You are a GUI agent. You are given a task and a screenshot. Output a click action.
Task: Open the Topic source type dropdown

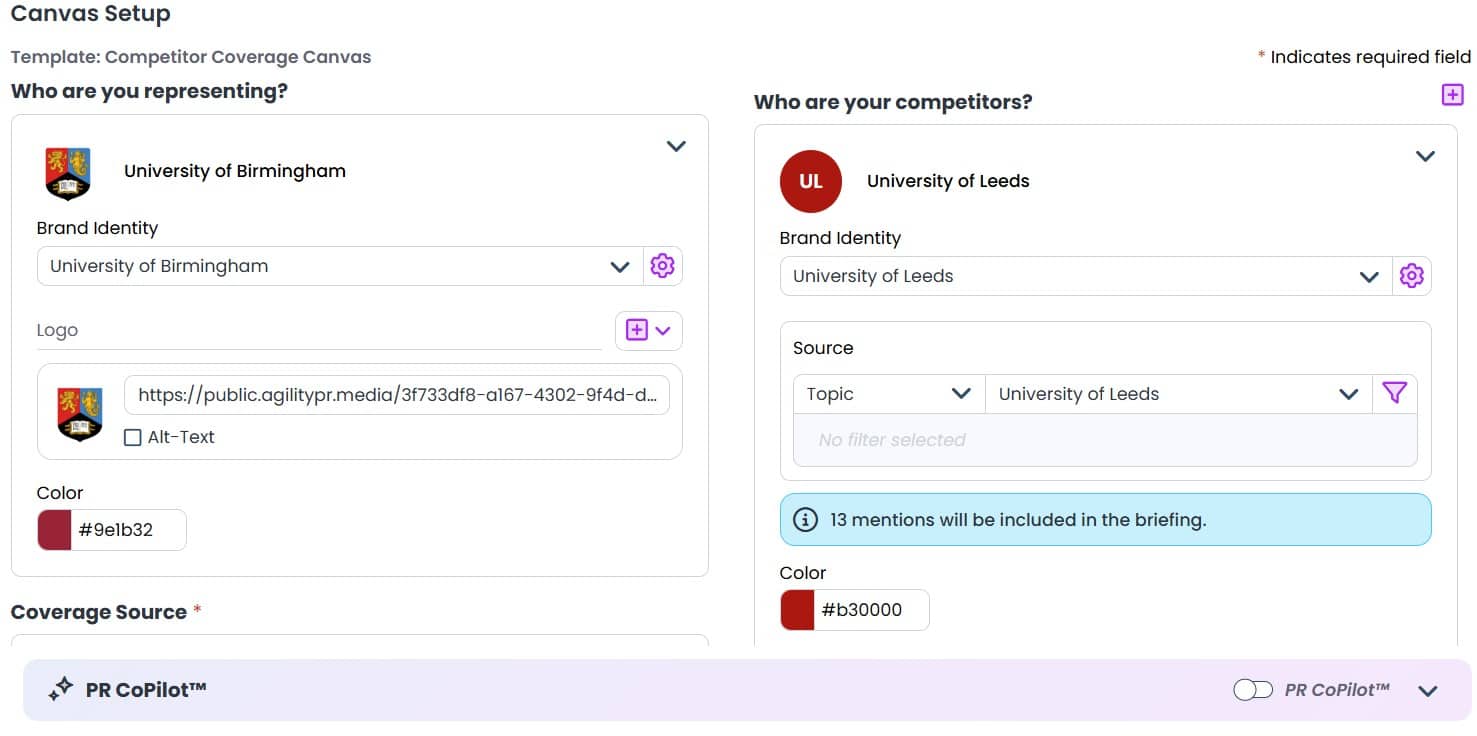[x=889, y=394]
